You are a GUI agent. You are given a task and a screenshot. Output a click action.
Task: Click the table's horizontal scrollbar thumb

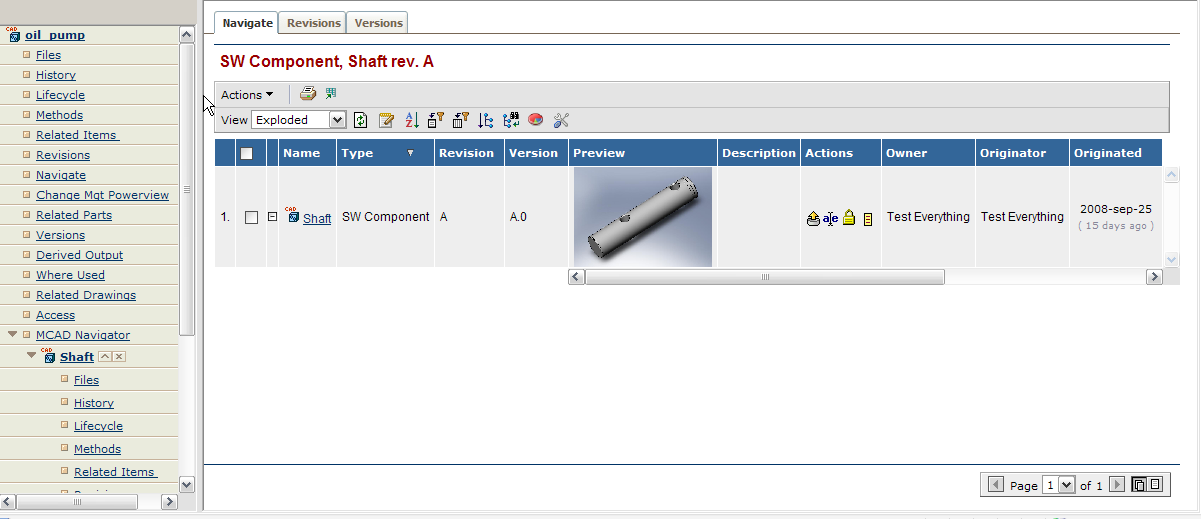pyautogui.click(x=765, y=277)
